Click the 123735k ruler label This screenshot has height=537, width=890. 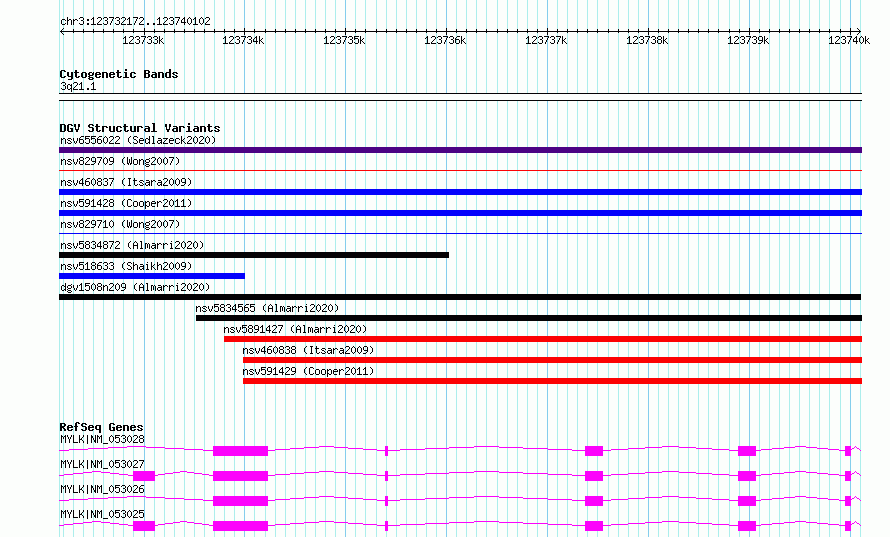[x=344, y=40]
